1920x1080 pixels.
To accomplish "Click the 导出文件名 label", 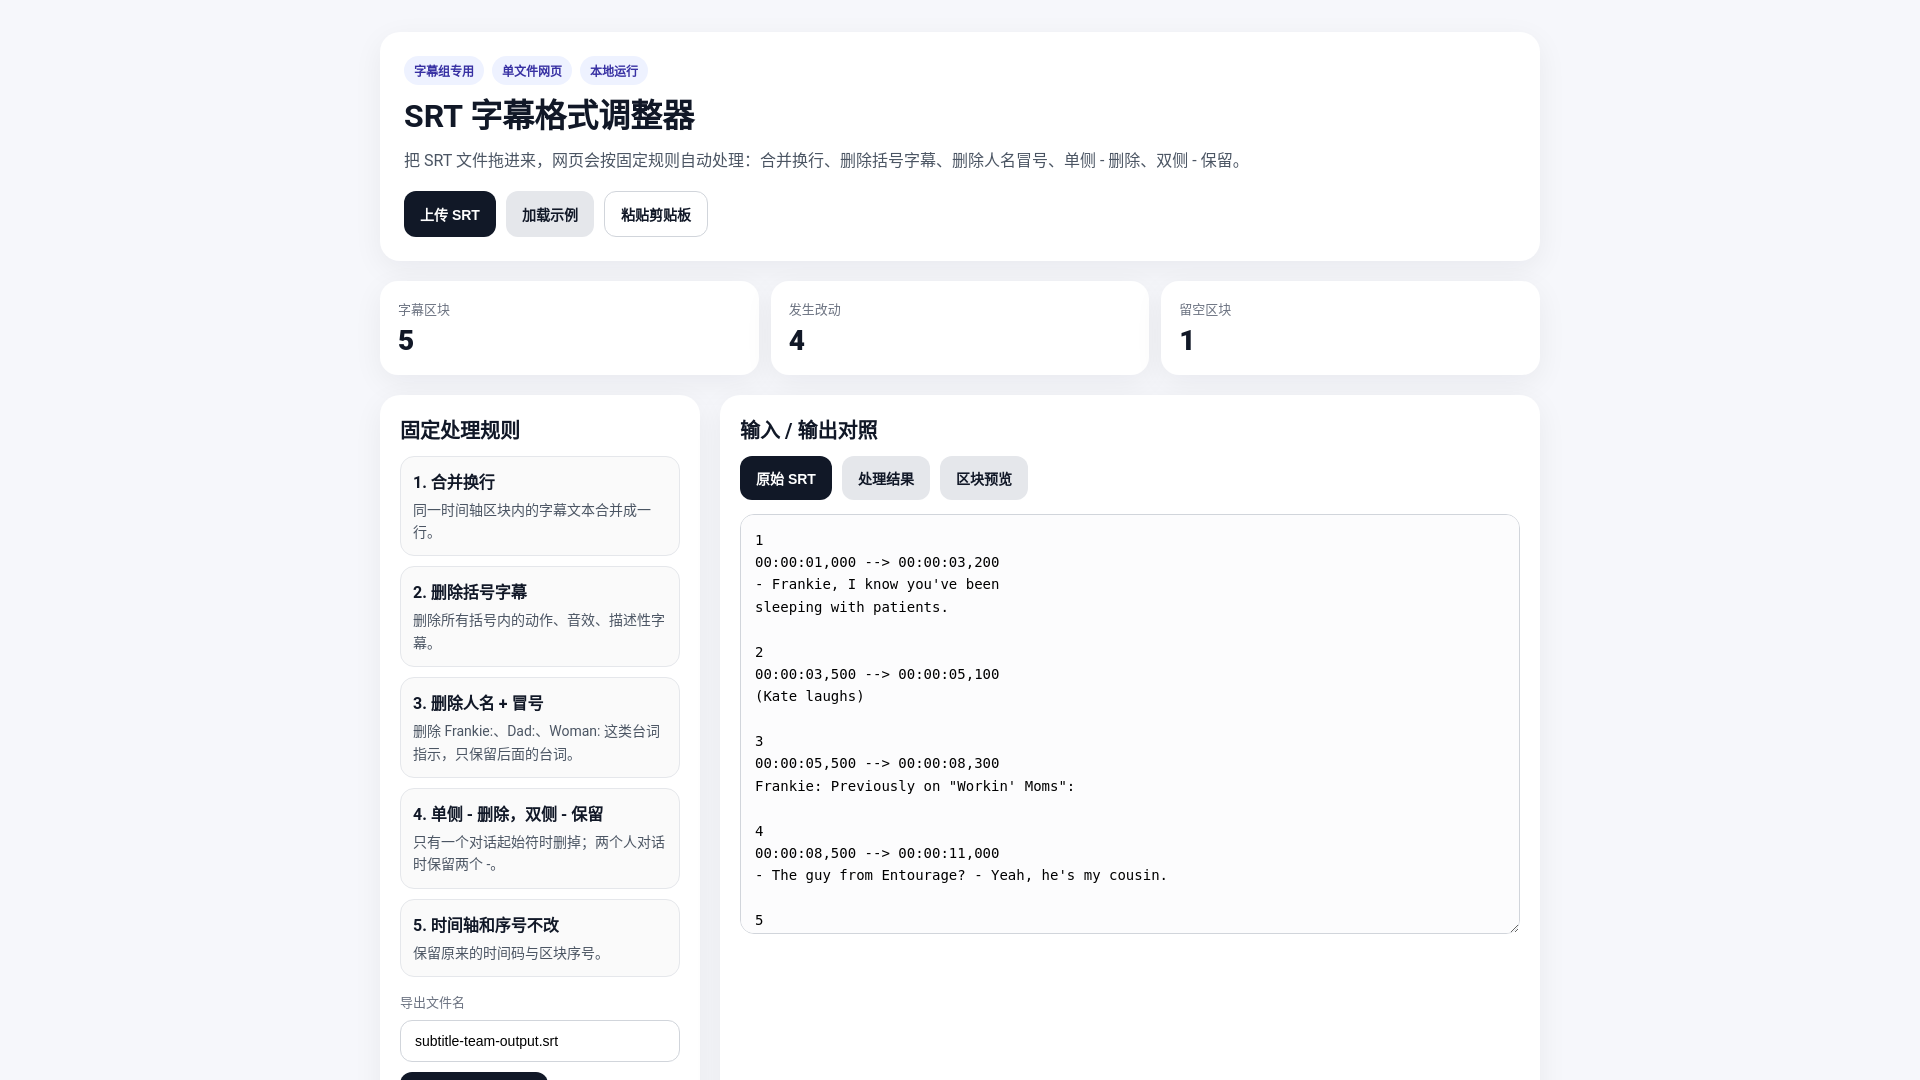I will [432, 1003].
